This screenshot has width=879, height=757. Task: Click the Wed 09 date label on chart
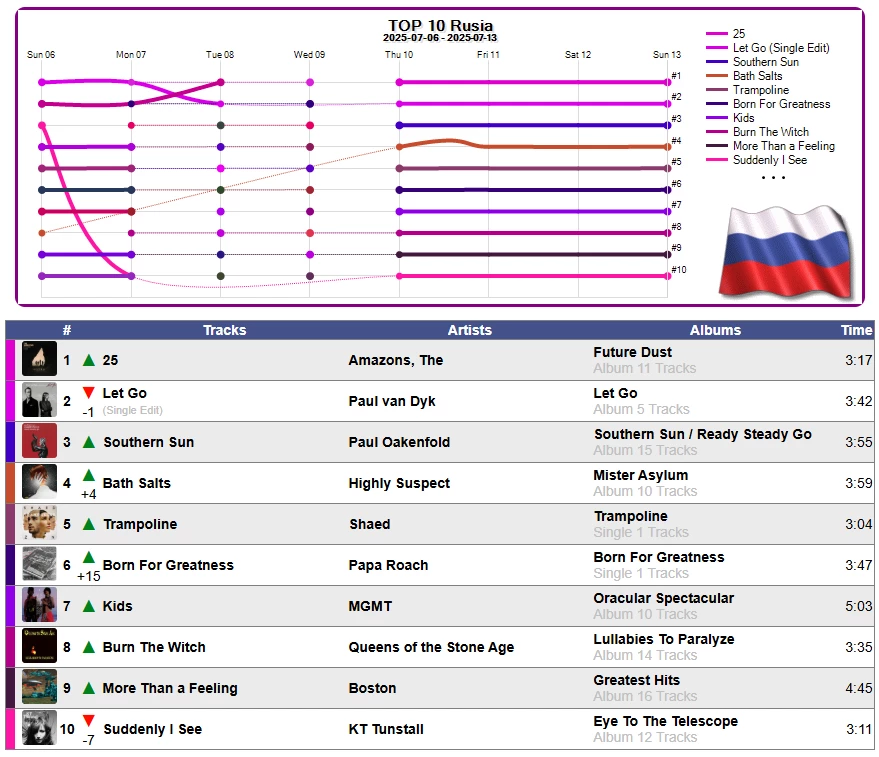pyautogui.click(x=309, y=54)
